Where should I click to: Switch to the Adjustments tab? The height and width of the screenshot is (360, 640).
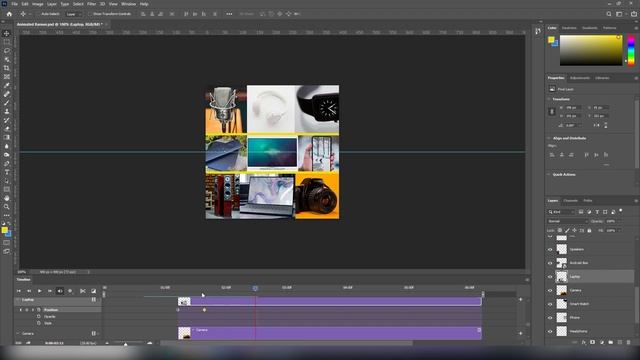pyautogui.click(x=580, y=78)
